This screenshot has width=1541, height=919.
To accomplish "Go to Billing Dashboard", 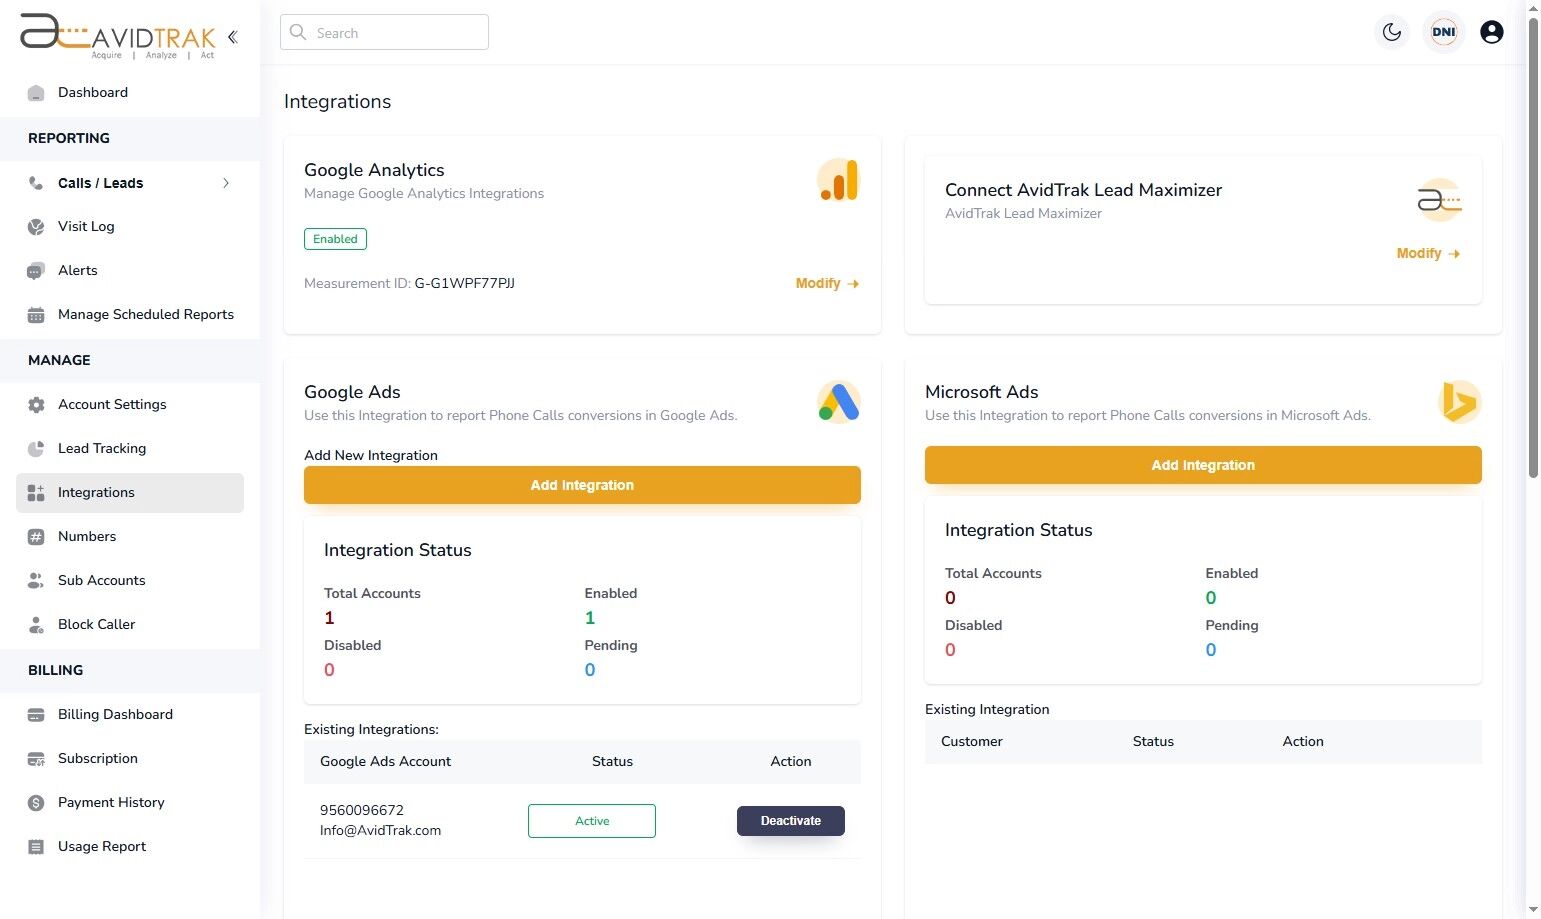I will click(x=115, y=714).
